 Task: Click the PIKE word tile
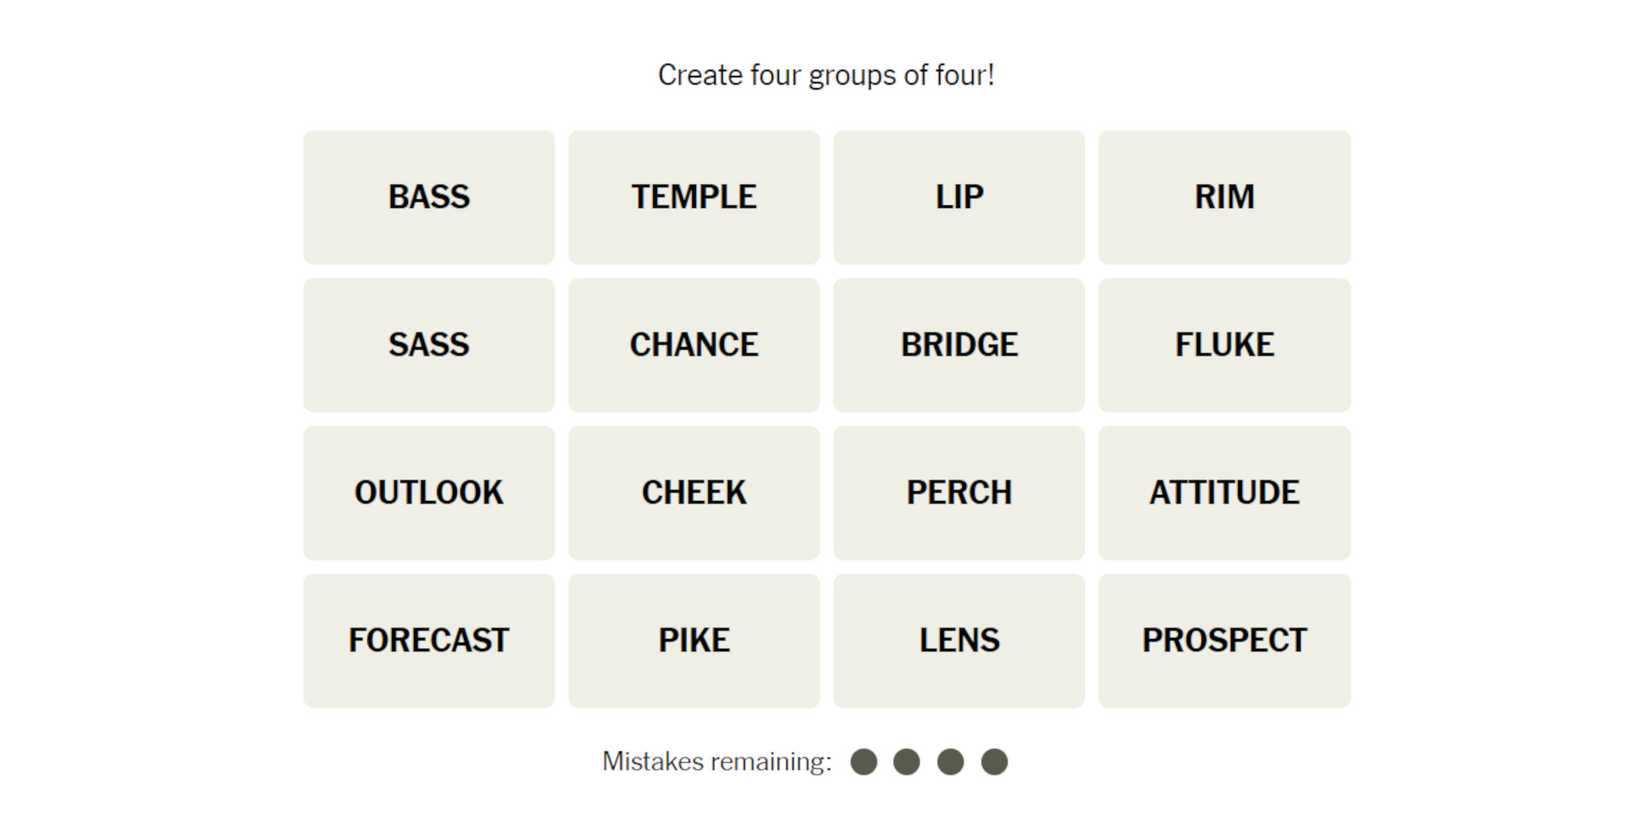pos(694,641)
